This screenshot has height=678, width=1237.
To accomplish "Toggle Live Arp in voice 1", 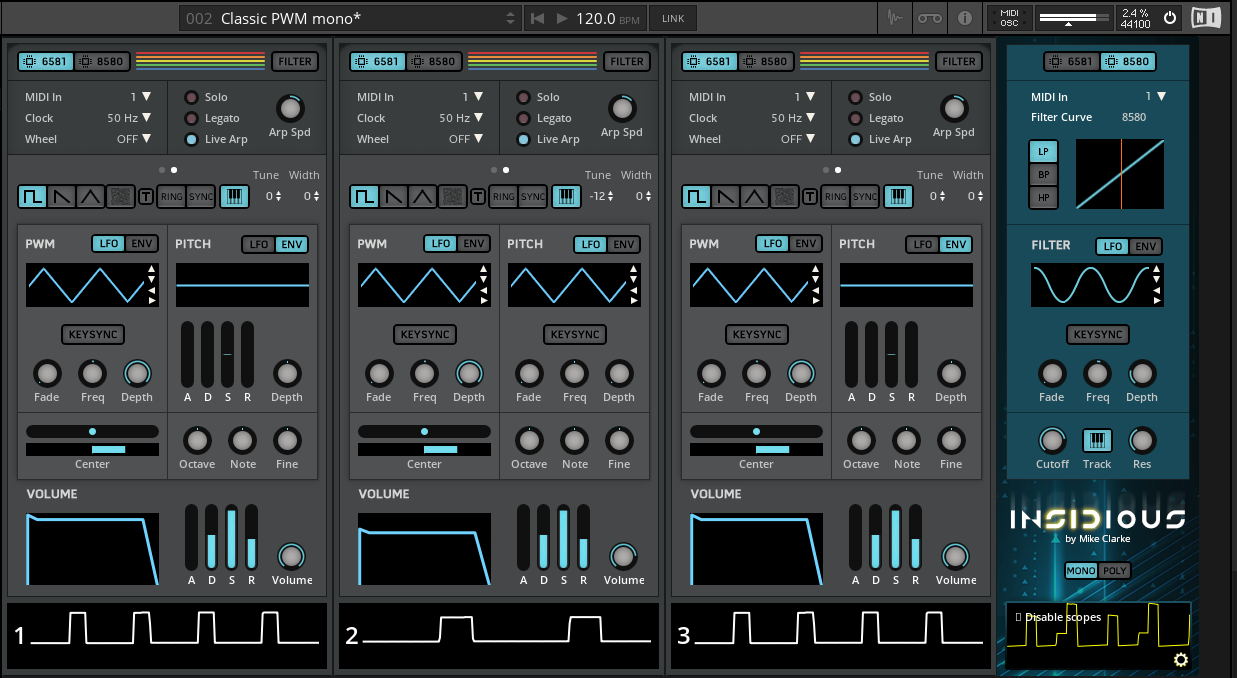I will 191,139.
